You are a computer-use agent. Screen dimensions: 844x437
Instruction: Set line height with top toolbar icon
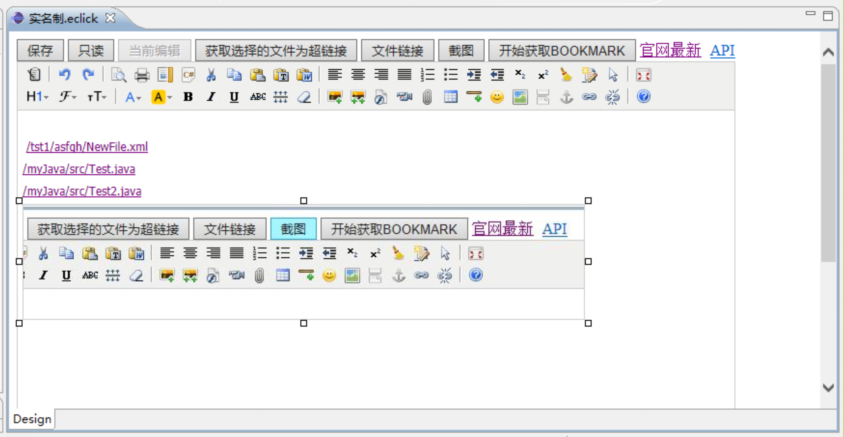[x=280, y=97]
